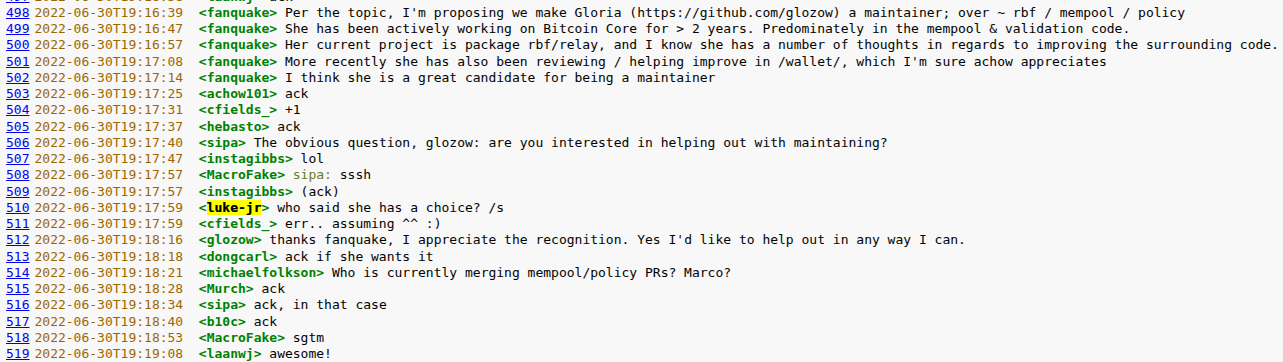Open line 500 permalink
The image size is (1283, 362).
pyautogui.click(x=18, y=45)
